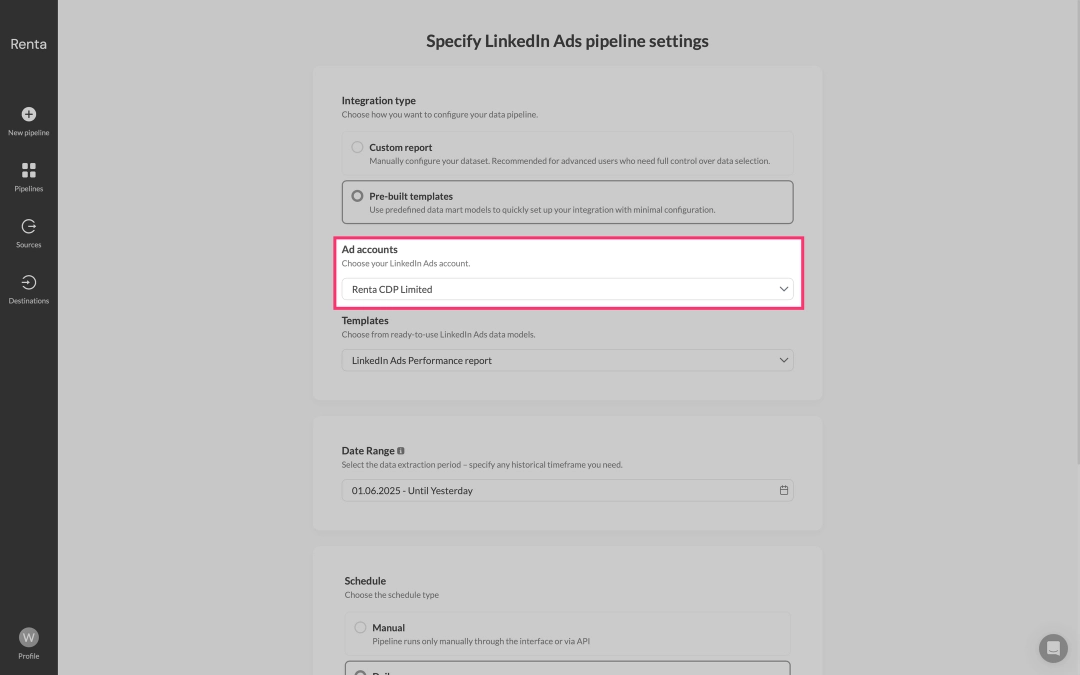Viewport: 1080px width, 675px height.
Task: Expand the Templates dropdown
Action: coord(567,360)
